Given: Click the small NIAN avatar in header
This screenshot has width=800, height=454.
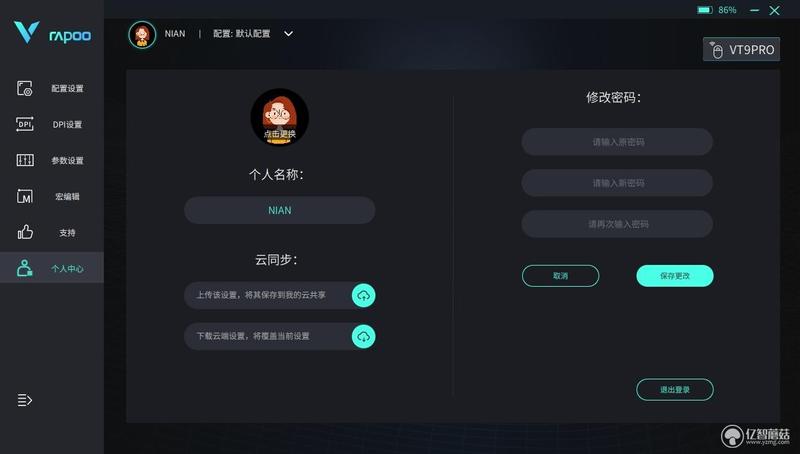Looking at the screenshot, I should pyautogui.click(x=142, y=35).
